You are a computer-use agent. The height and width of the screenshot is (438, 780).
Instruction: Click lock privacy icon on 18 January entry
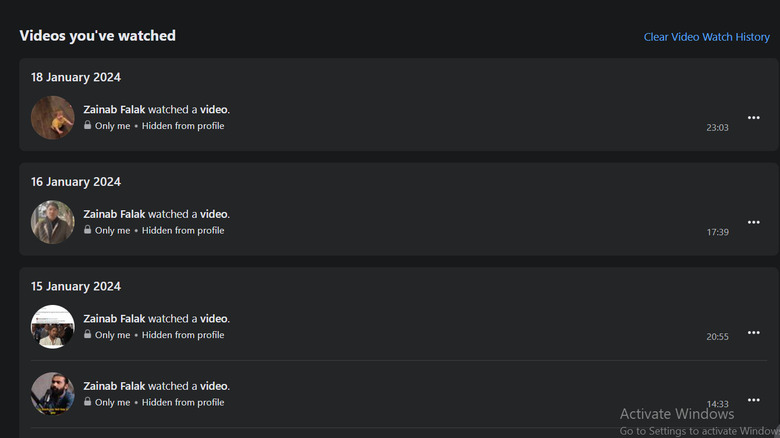pyautogui.click(x=88, y=126)
